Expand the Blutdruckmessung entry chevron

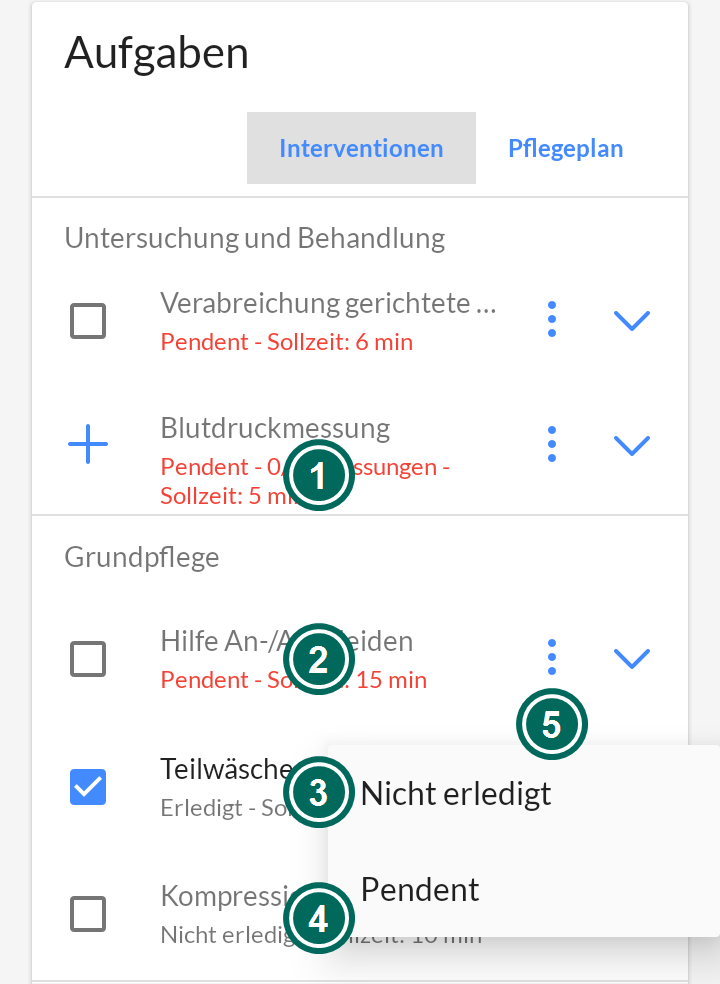point(631,445)
